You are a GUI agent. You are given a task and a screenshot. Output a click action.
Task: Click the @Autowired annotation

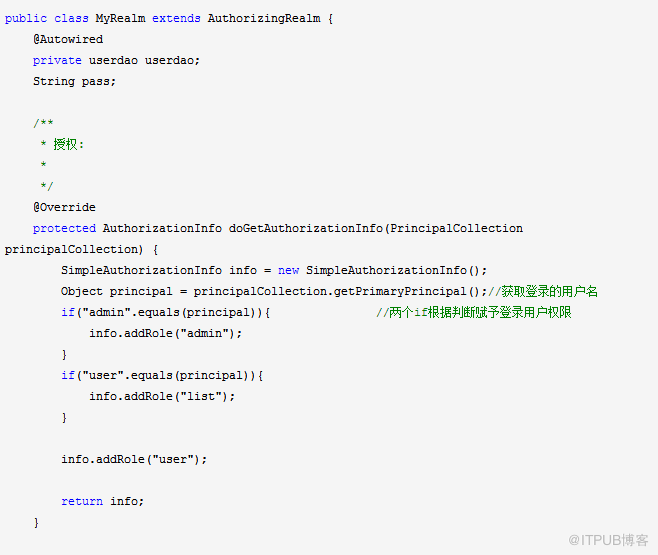coord(68,39)
